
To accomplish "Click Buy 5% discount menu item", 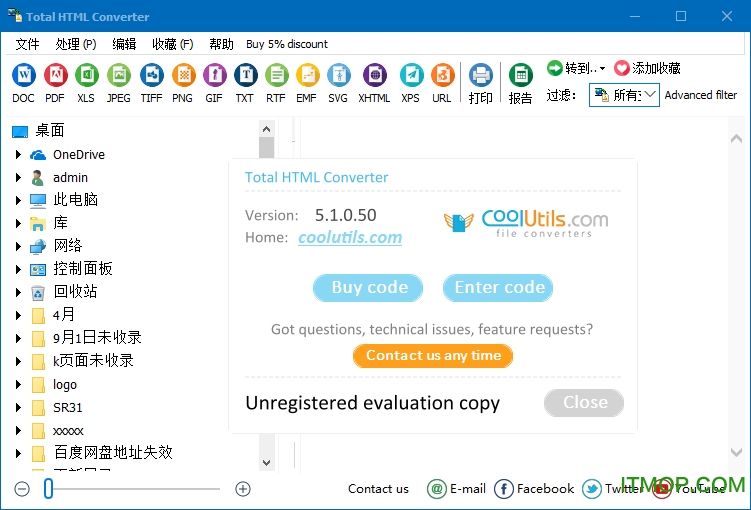I will coord(287,44).
